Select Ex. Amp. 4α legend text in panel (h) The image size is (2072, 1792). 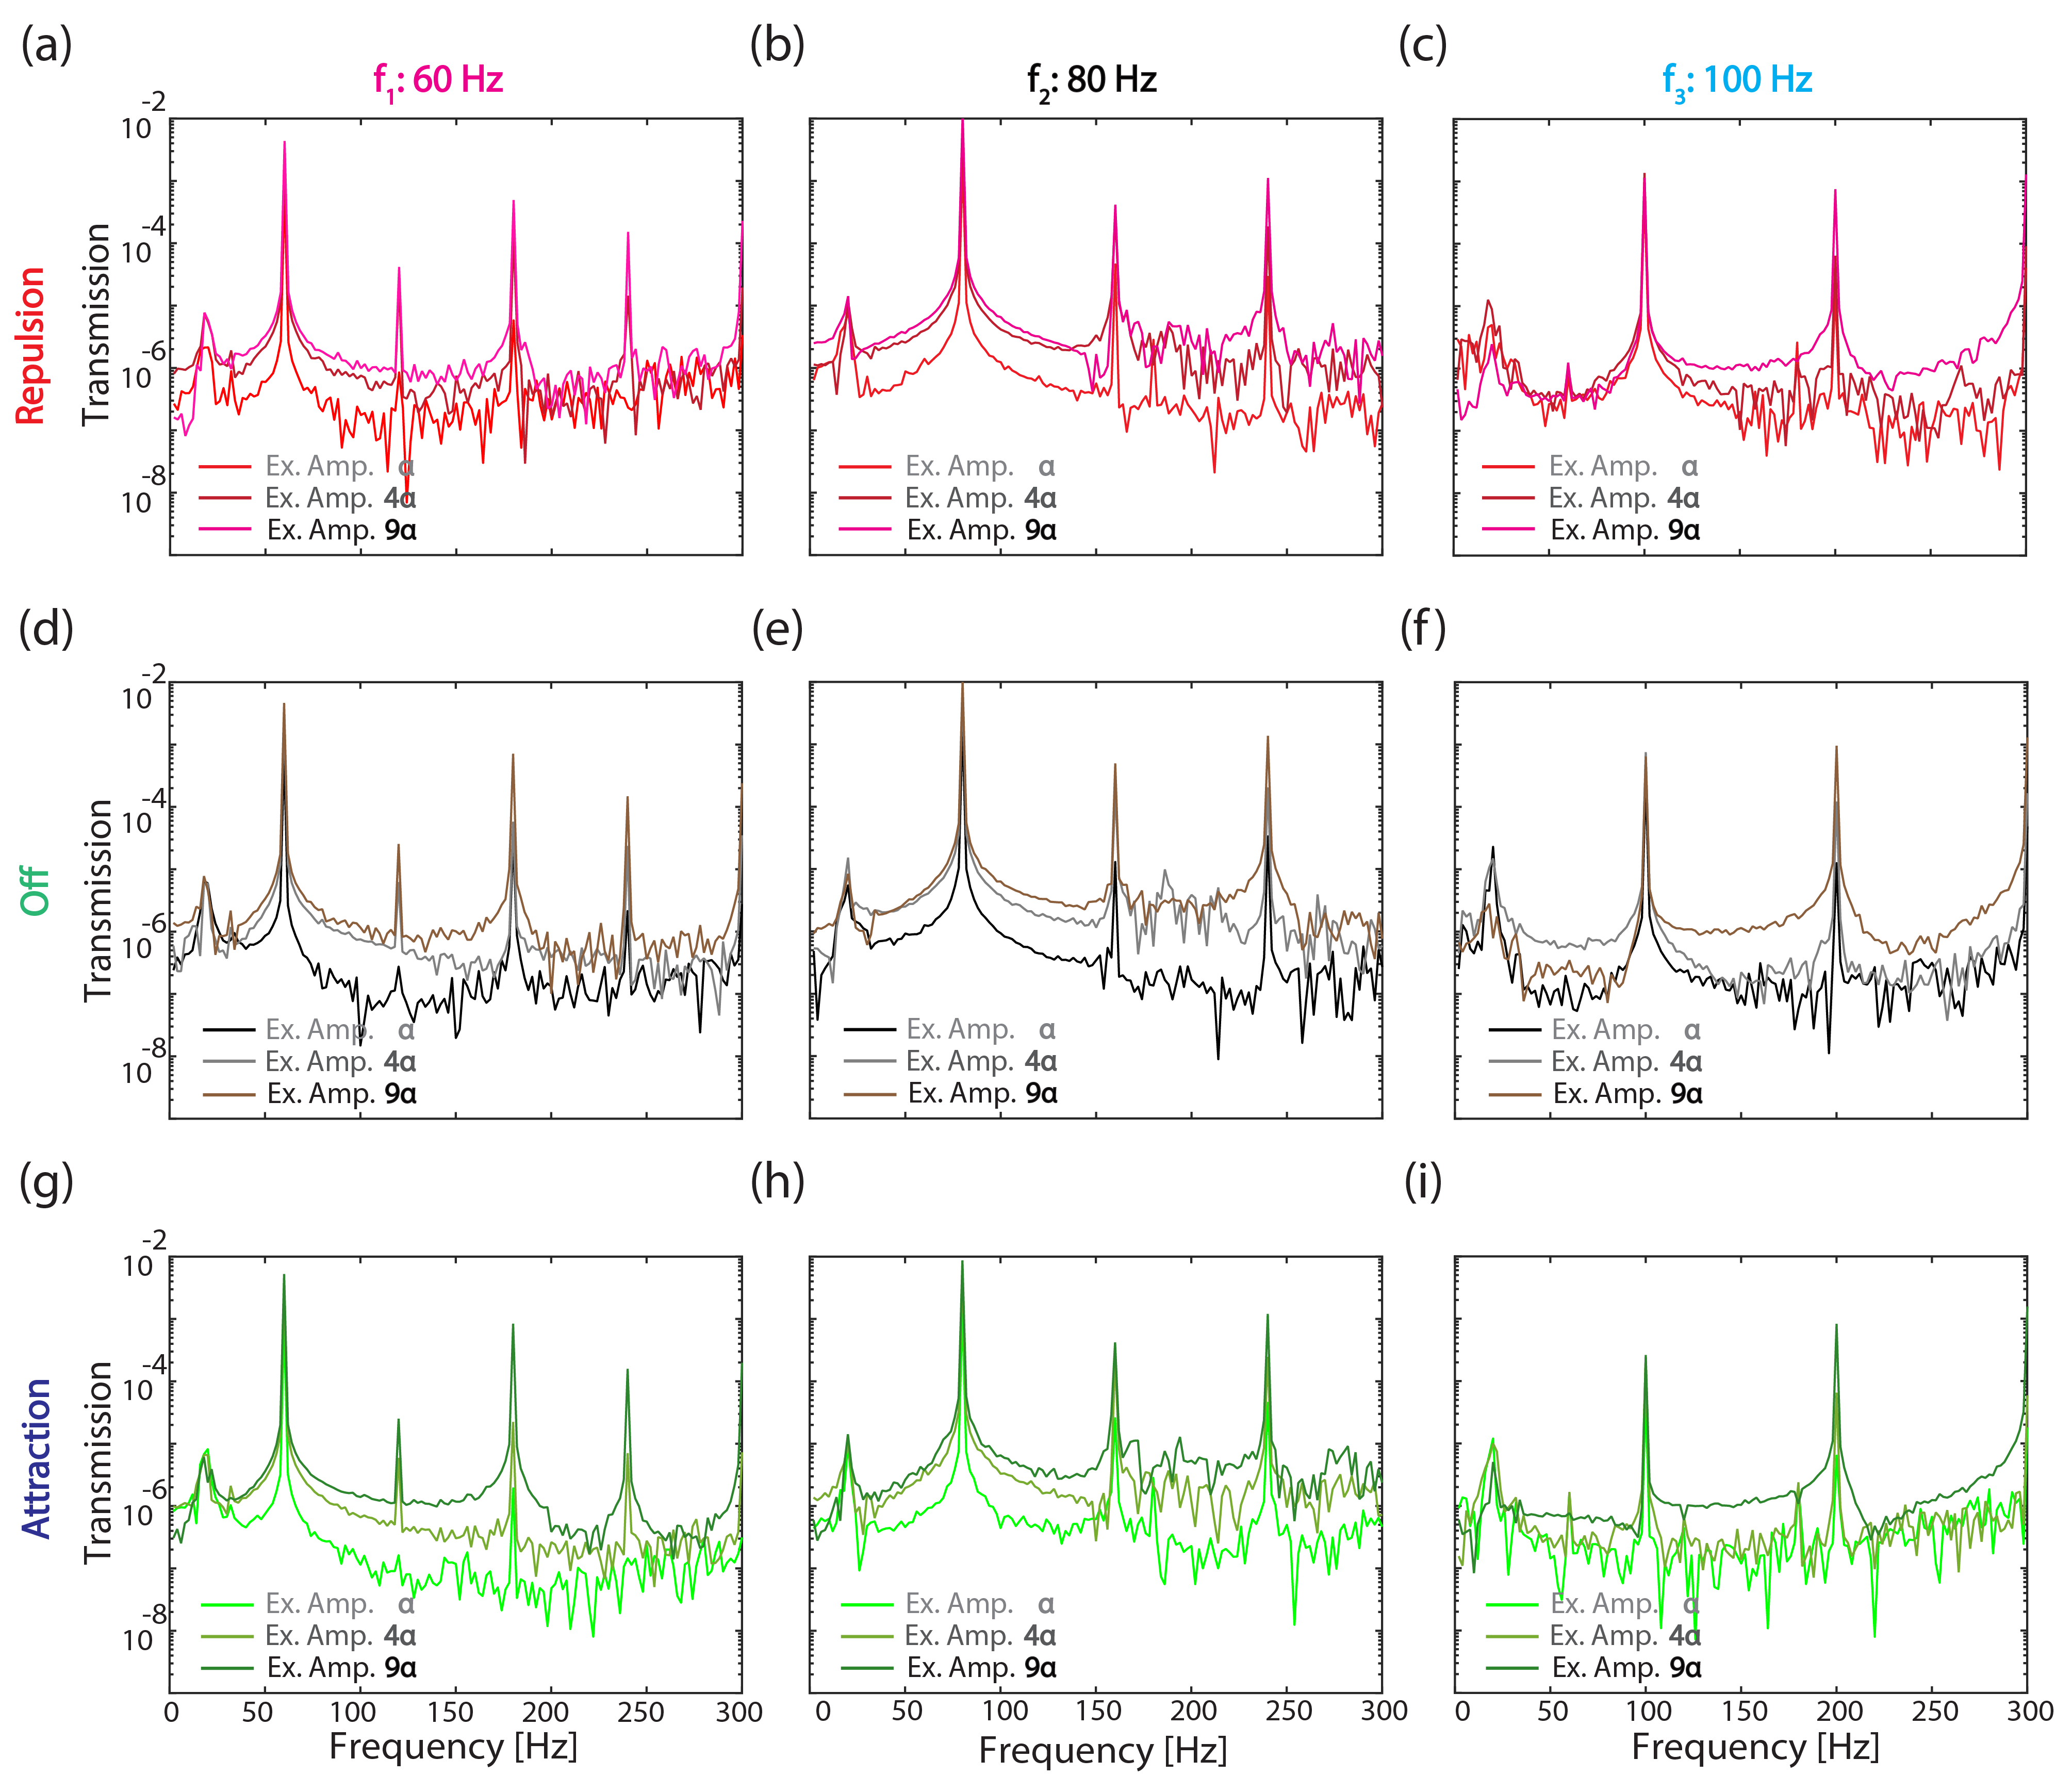coord(980,1636)
